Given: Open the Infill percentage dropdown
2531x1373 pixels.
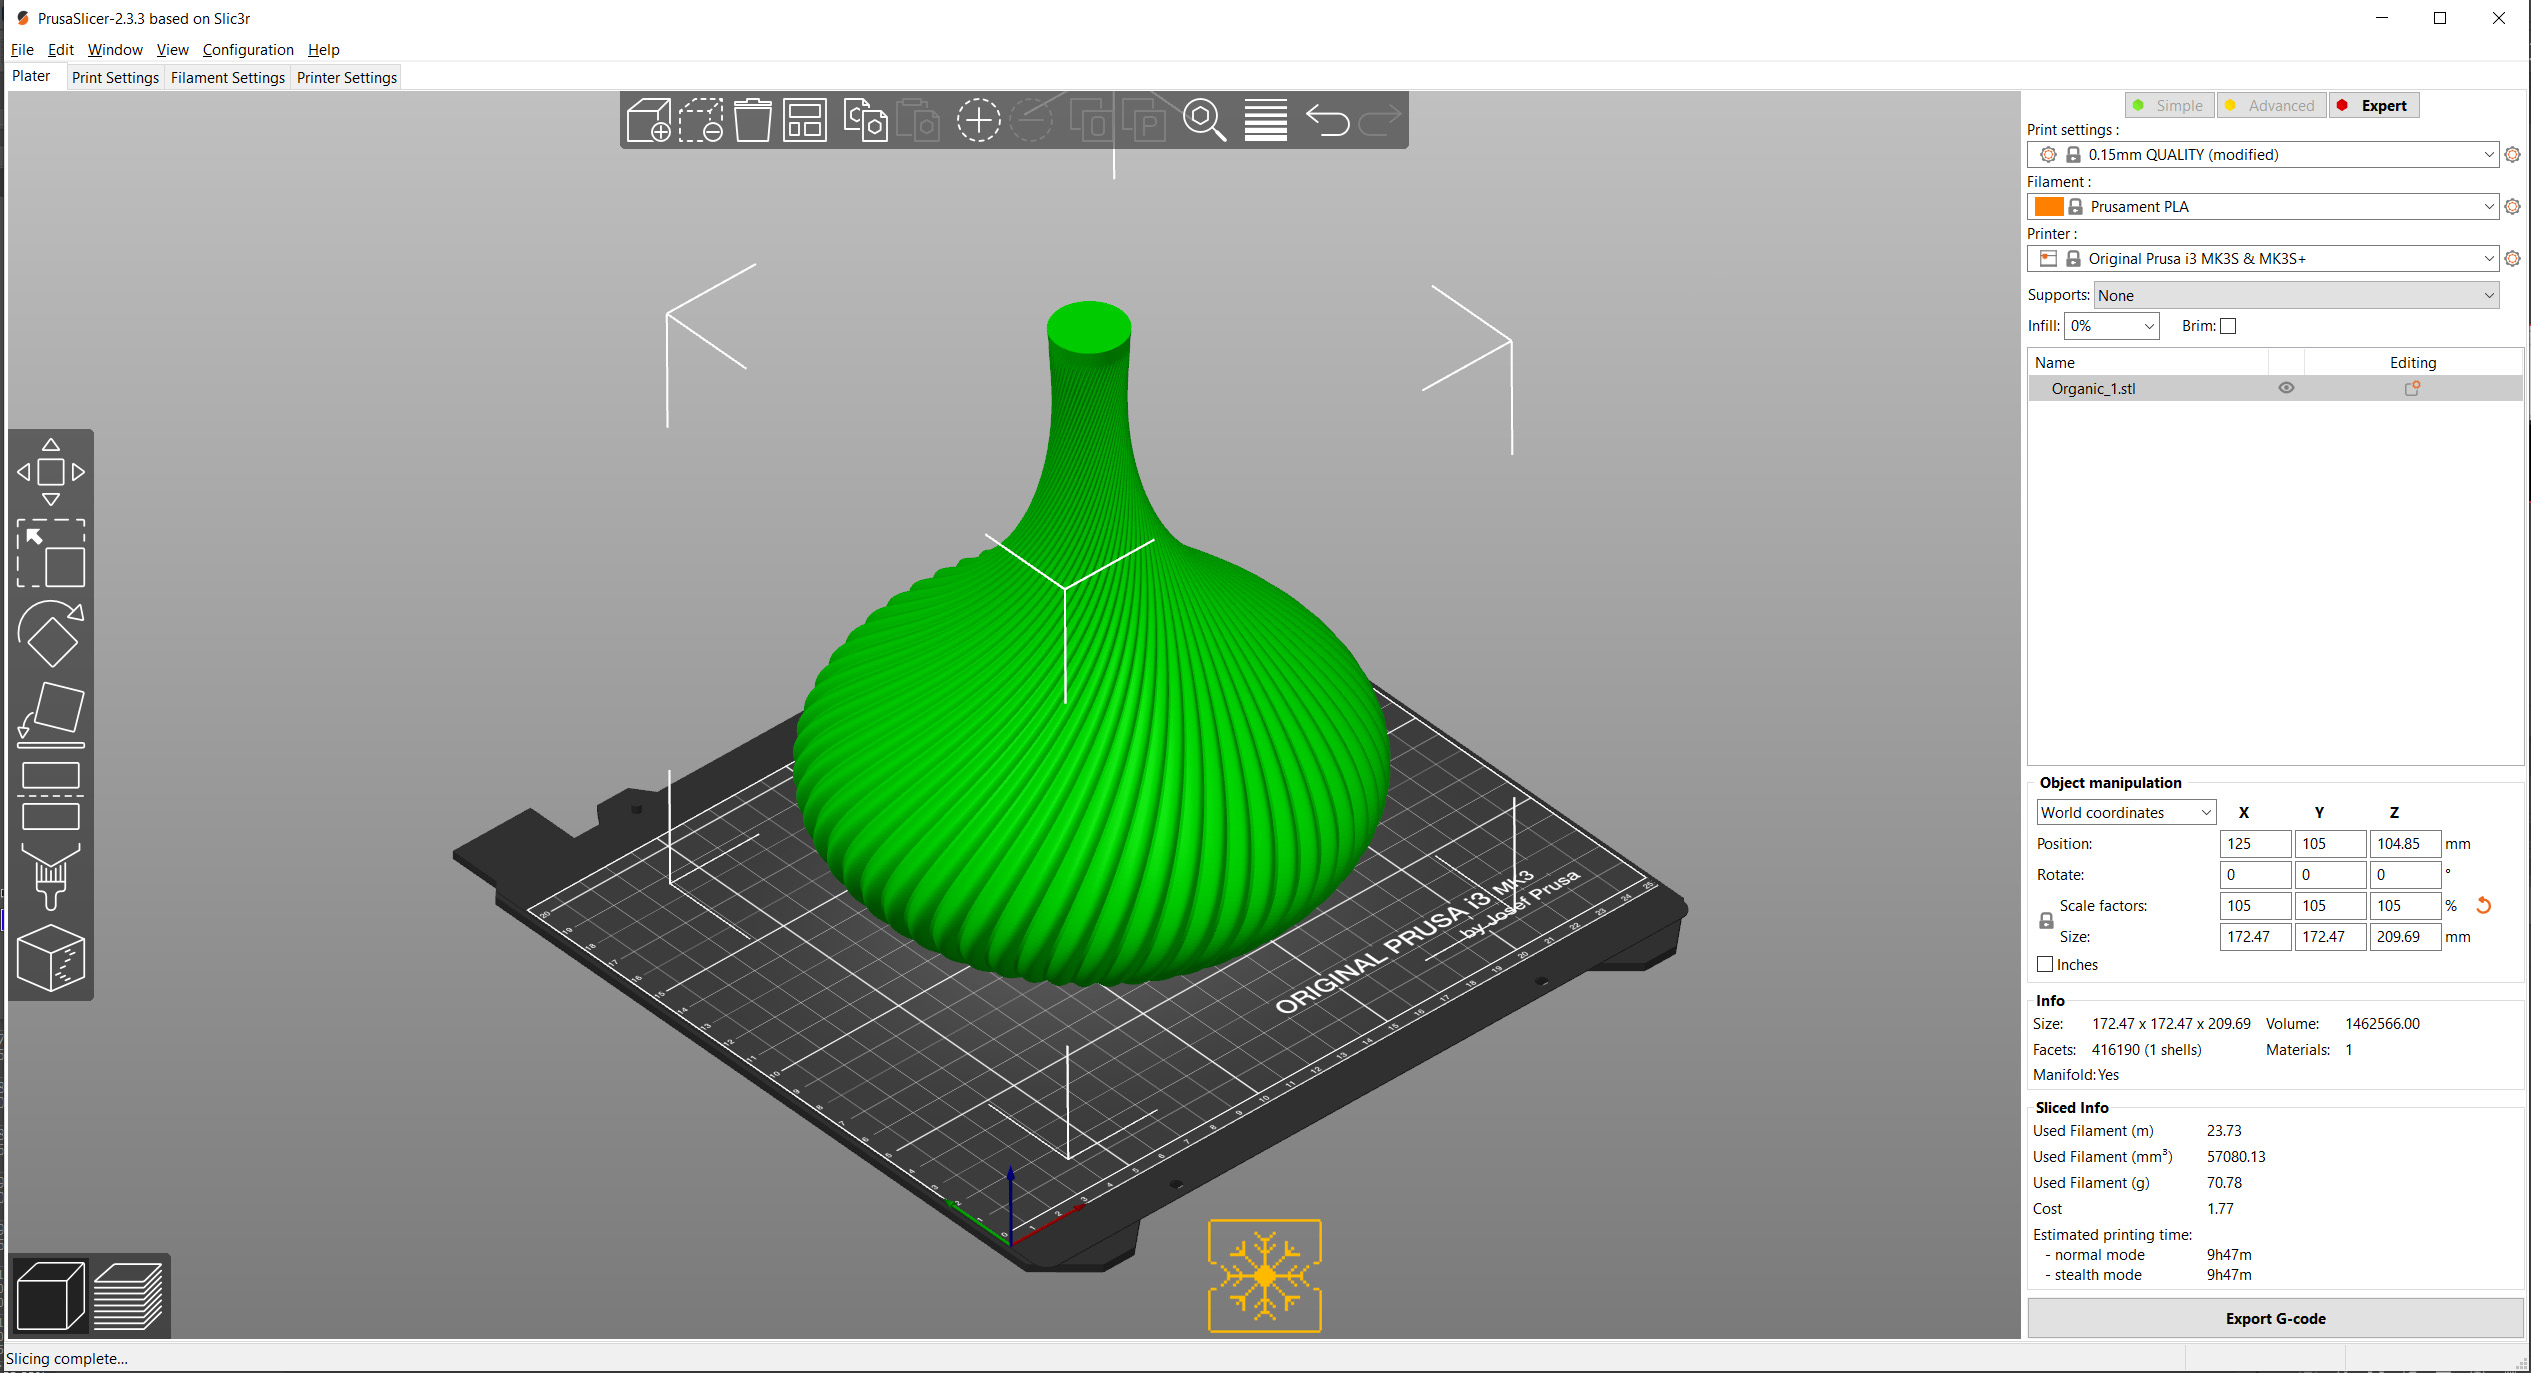Looking at the screenshot, I should point(2111,325).
